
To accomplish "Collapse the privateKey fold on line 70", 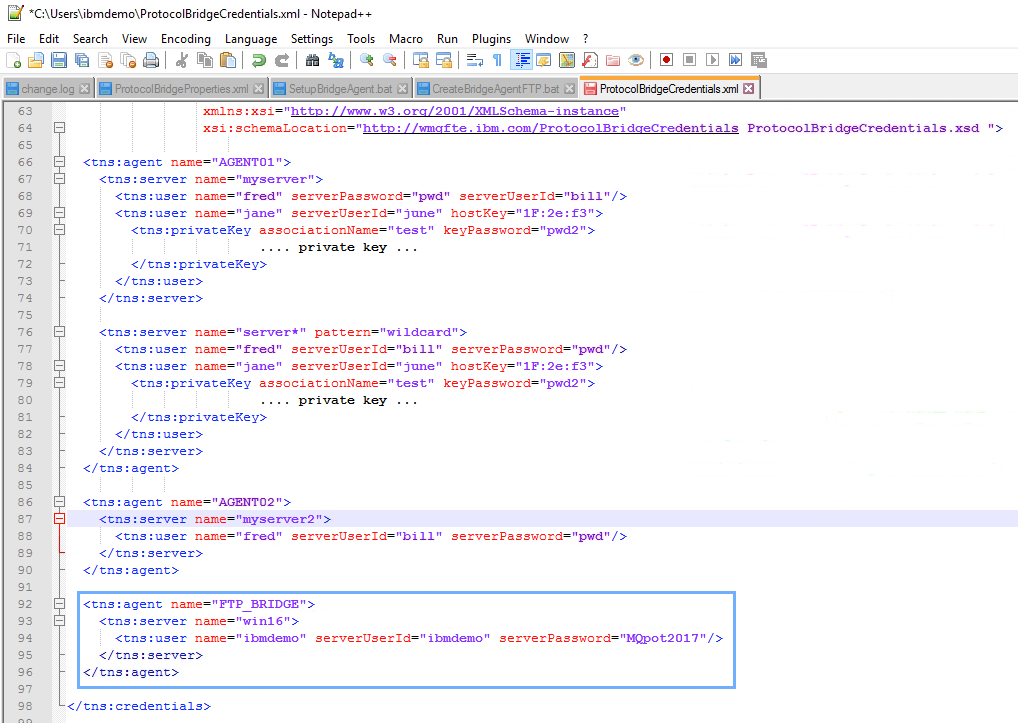I will pyautogui.click(x=59, y=229).
